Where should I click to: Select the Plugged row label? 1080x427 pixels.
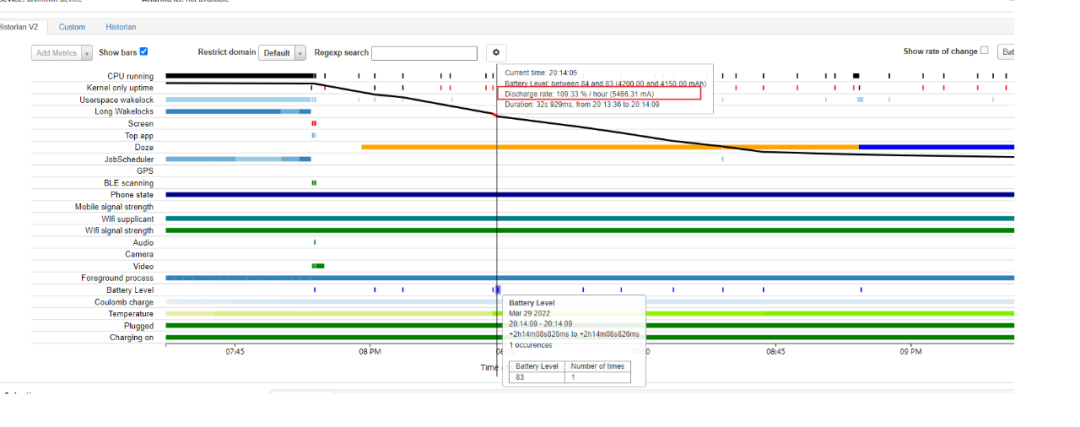138,326
